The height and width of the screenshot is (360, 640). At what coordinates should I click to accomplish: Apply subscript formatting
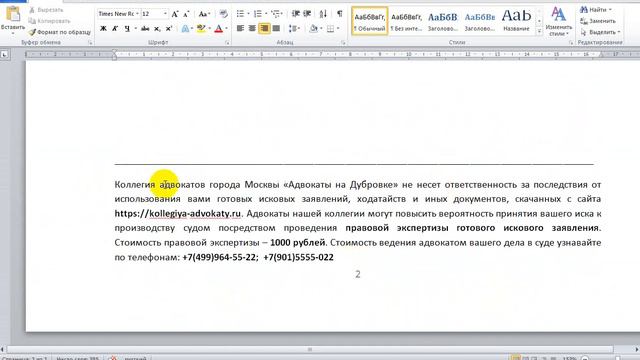pyautogui.click(x=157, y=29)
